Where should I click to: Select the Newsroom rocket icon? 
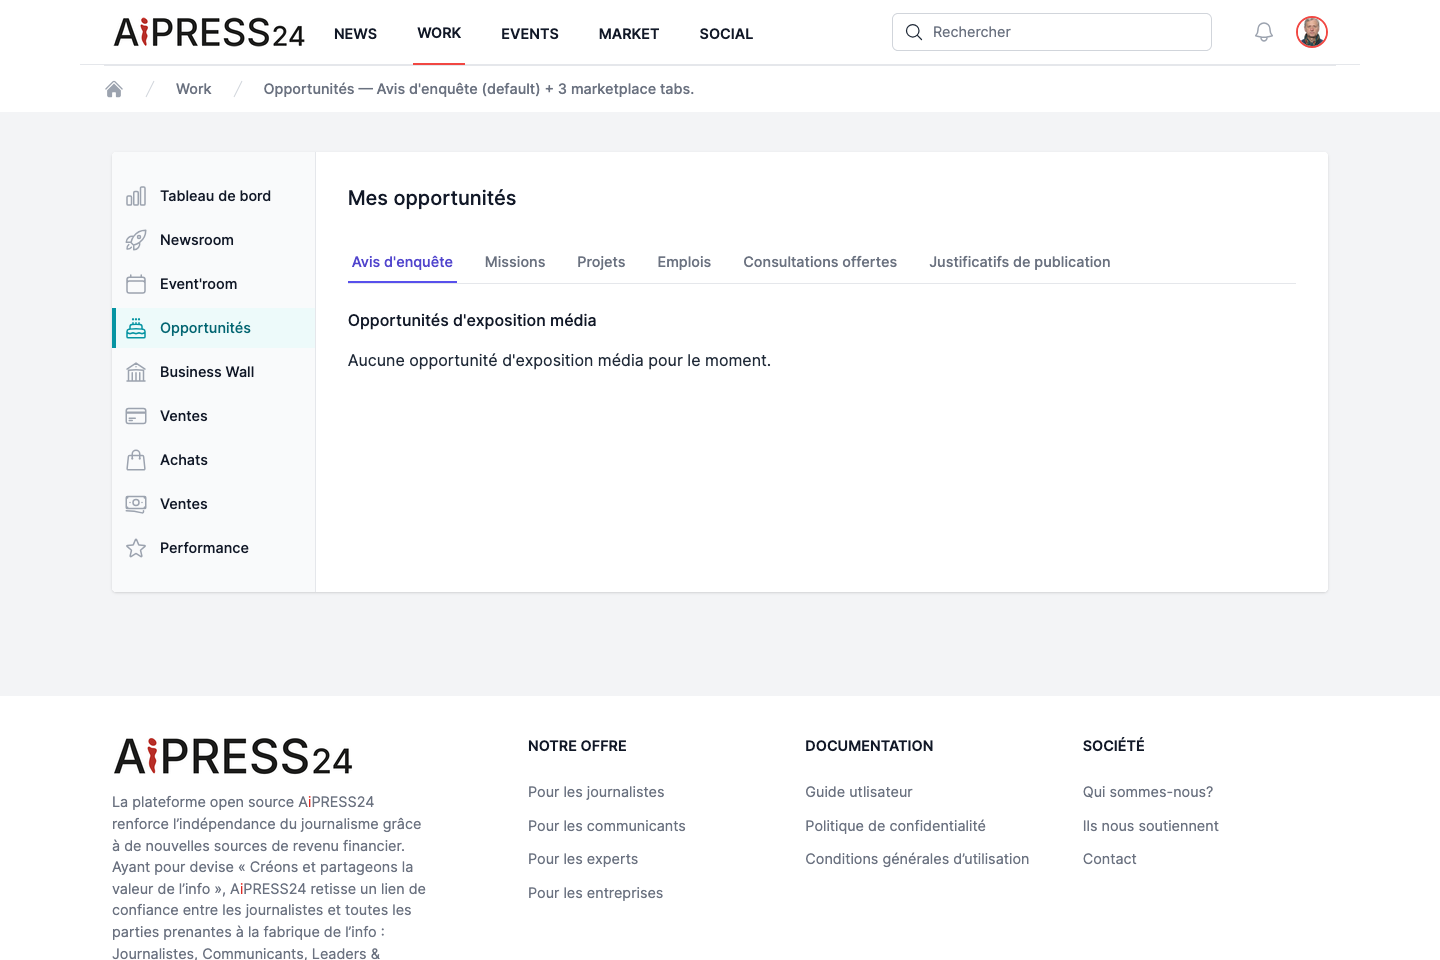136,240
